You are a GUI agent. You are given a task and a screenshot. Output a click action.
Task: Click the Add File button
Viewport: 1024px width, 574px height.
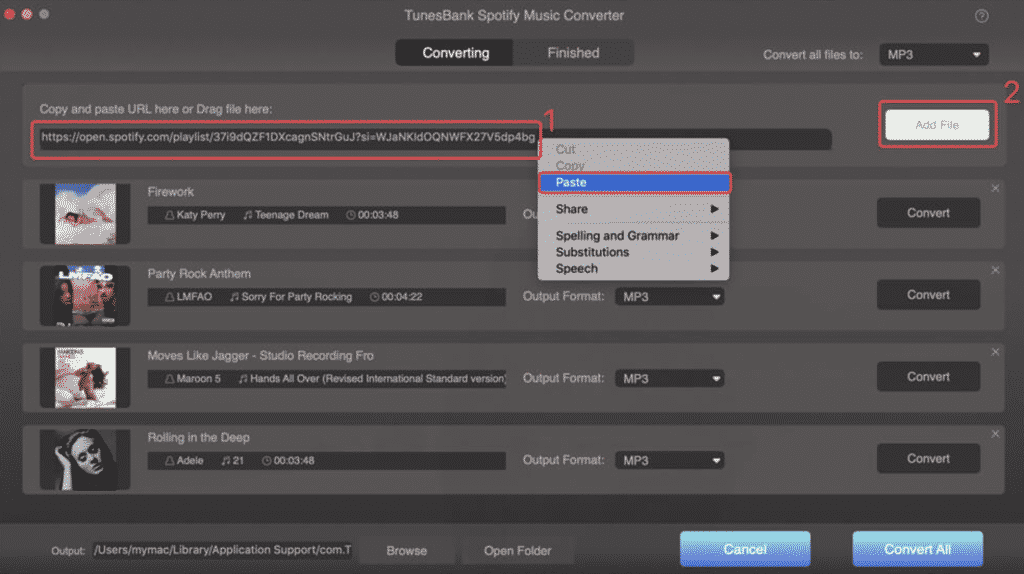(x=936, y=125)
